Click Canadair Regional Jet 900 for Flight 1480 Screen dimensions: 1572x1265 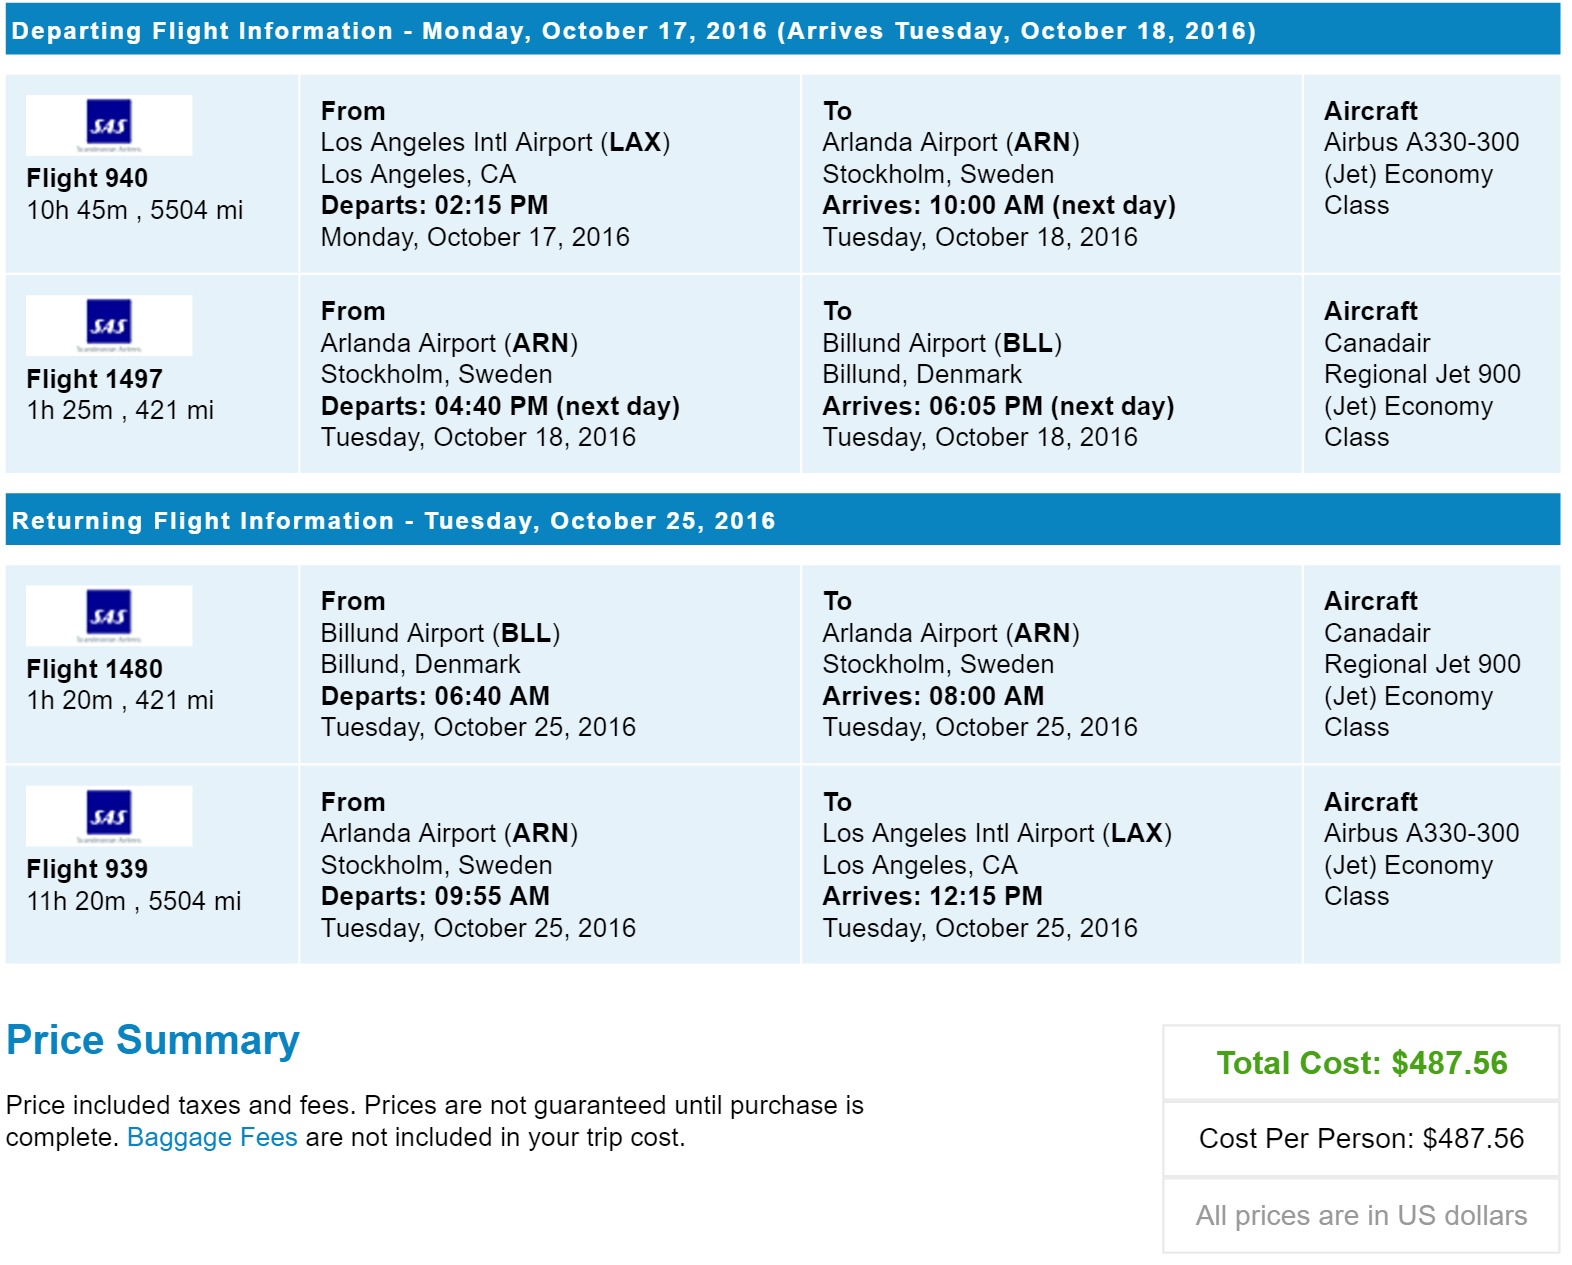pyautogui.click(x=1422, y=648)
